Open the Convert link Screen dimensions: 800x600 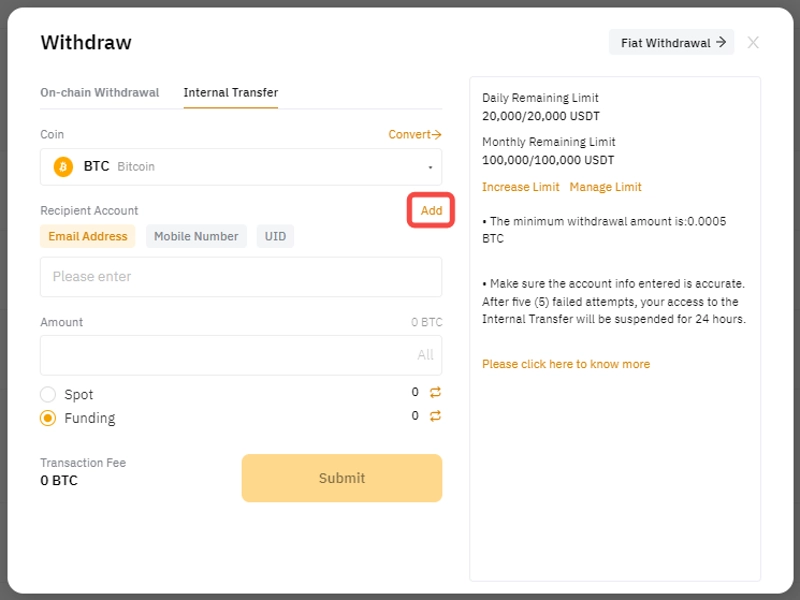[x=415, y=135]
